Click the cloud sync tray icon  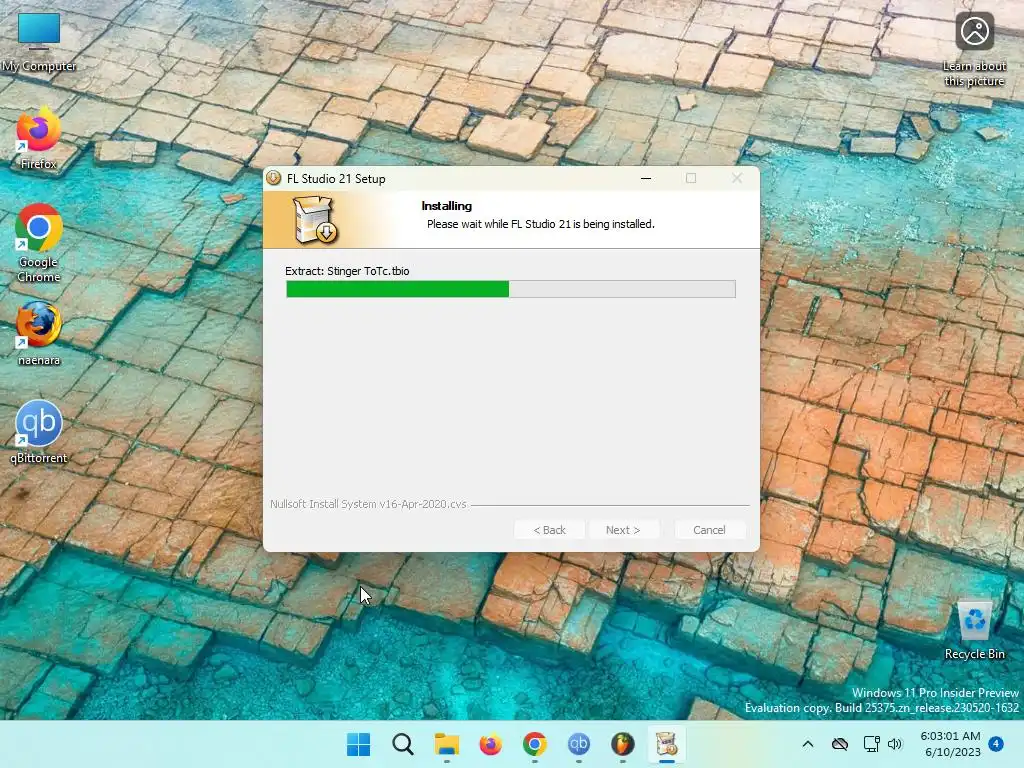coord(840,744)
